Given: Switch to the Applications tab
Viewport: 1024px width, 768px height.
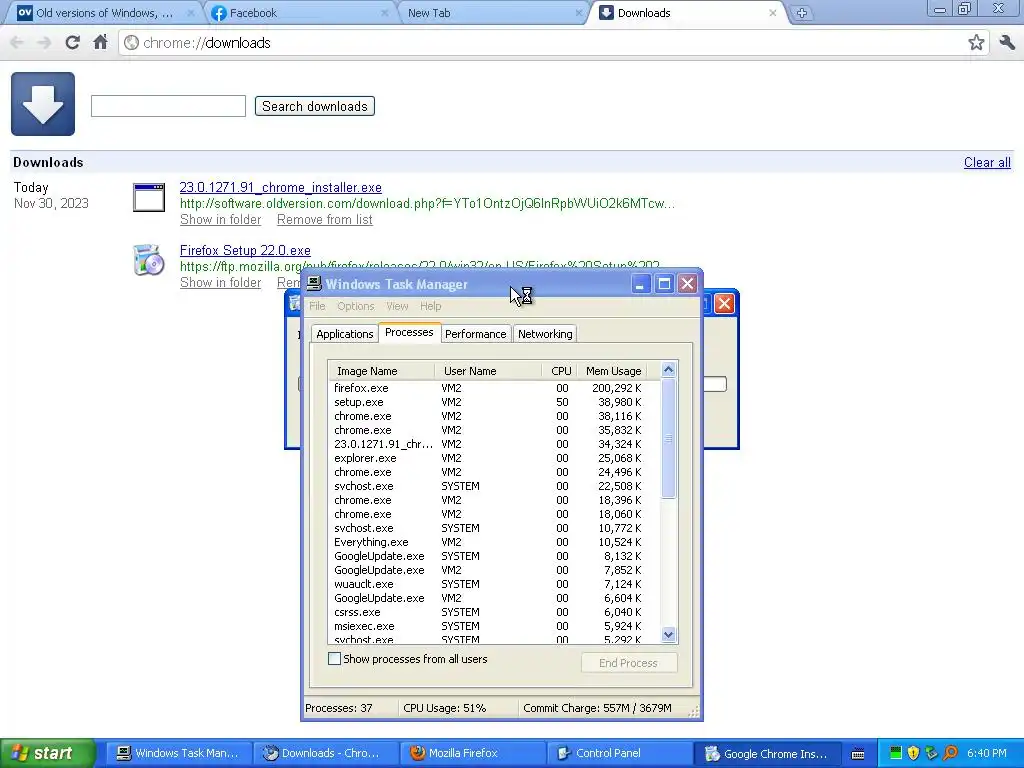Looking at the screenshot, I should coord(345,334).
